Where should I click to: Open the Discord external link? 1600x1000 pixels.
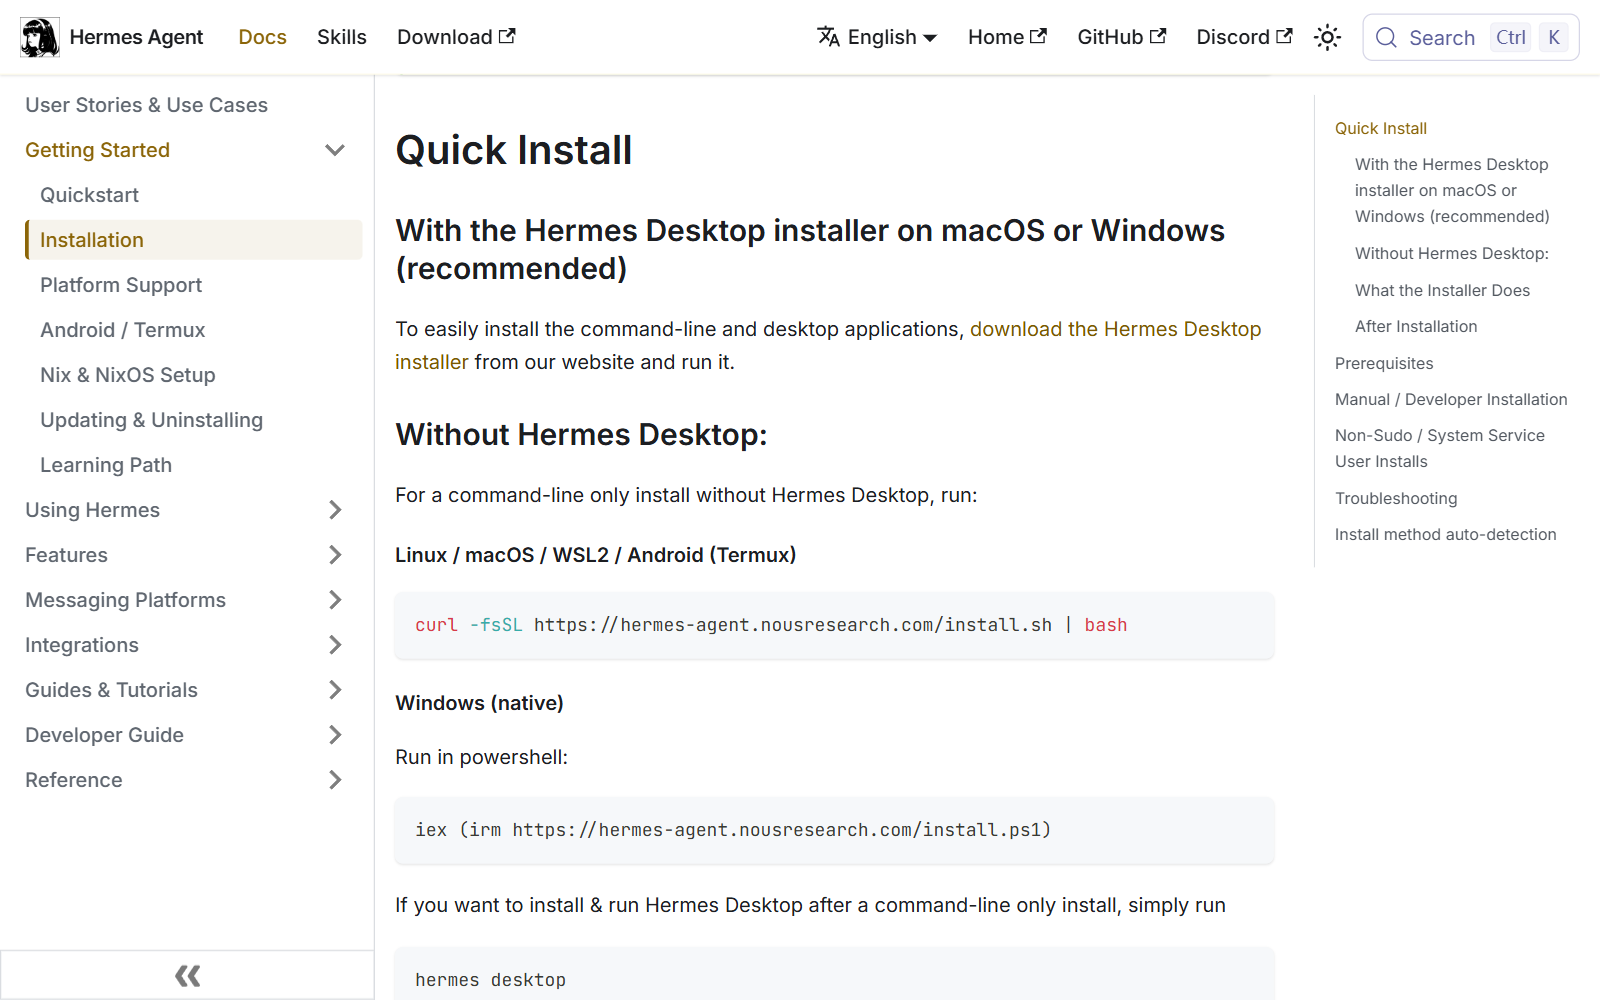(x=1244, y=37)
